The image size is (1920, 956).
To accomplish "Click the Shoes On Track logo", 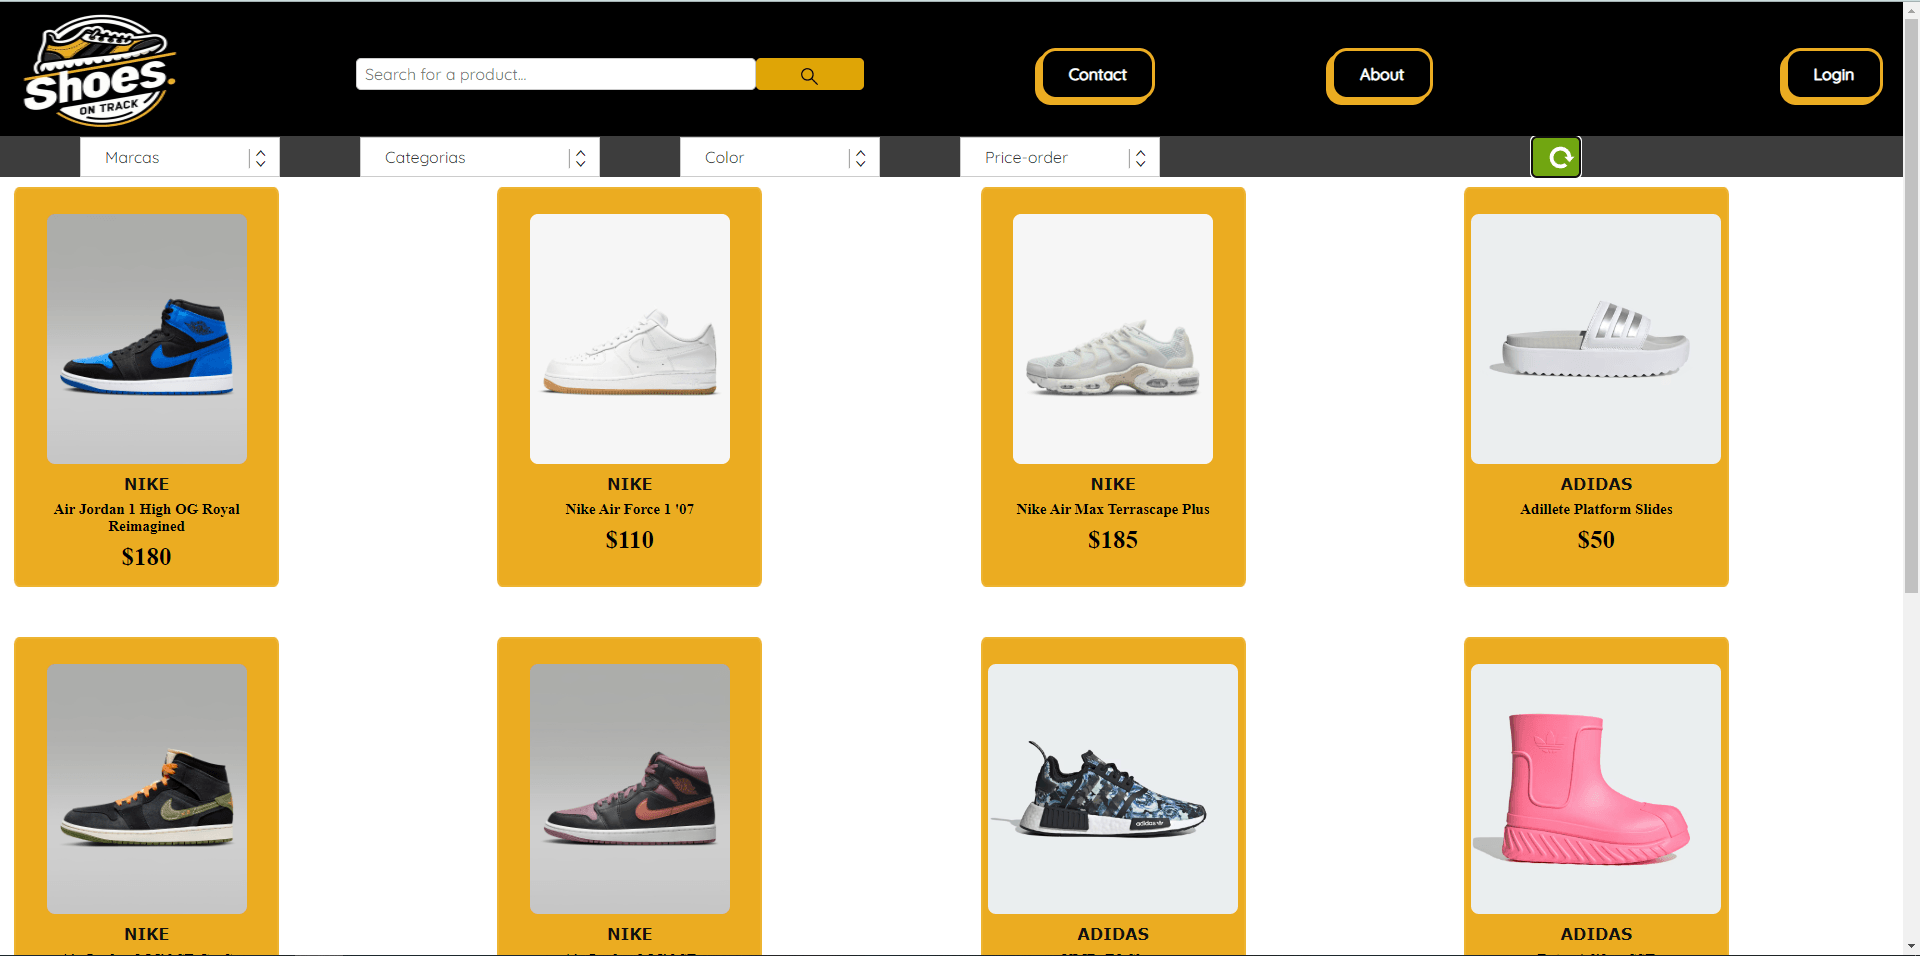I will tap(99, 70).
